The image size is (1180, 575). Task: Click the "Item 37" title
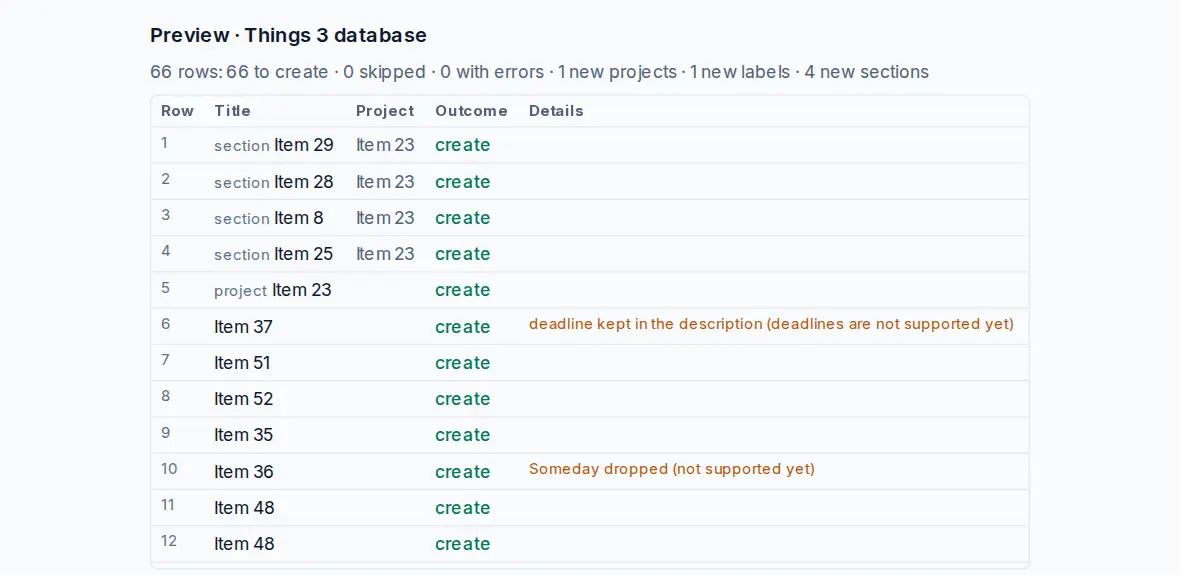pos(243,327)
